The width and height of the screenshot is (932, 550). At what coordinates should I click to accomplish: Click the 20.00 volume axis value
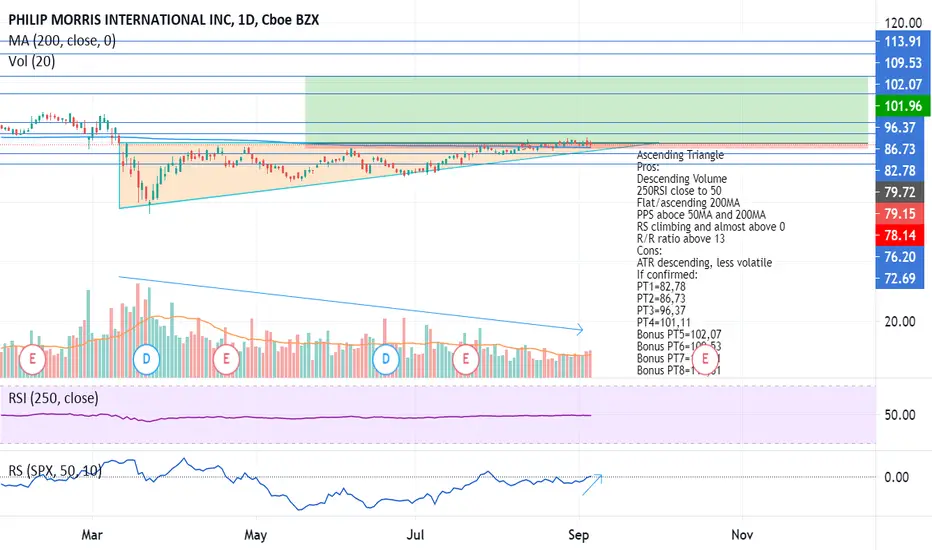[900, 322]
